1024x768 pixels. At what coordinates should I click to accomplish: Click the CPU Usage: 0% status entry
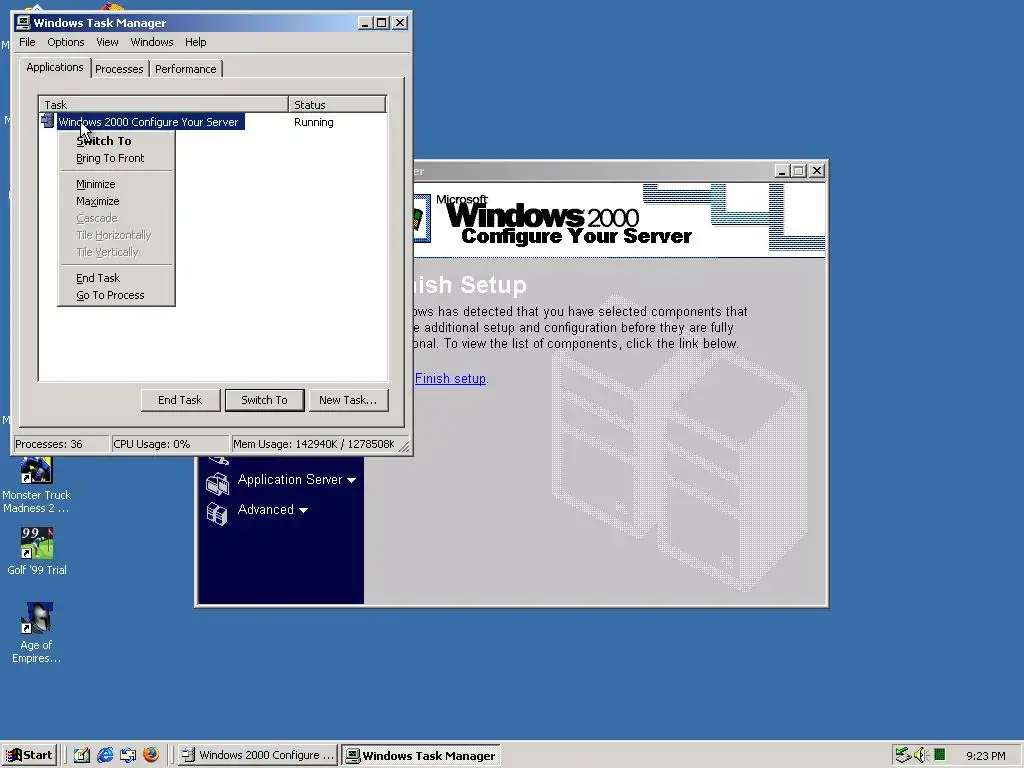pos(169,444)
